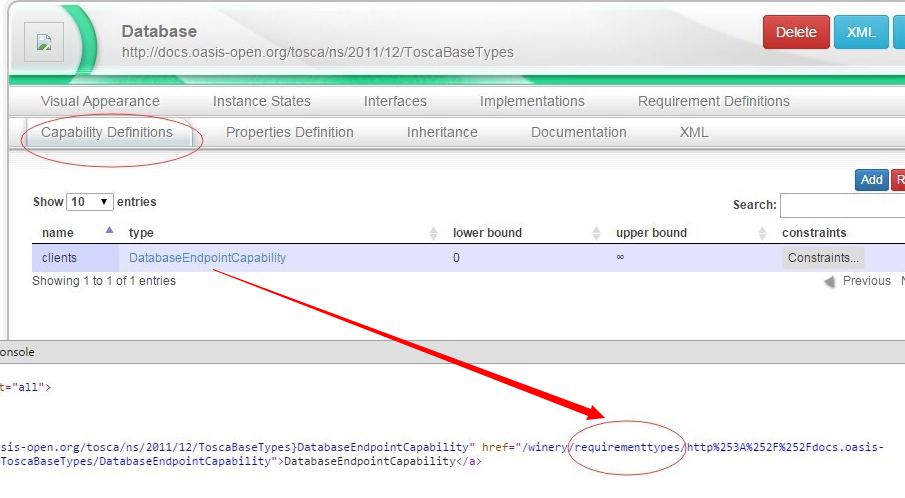Open Properties Definition tab
Image resolution: width=905 pixels, height=498 pixels.
coord(289,132)
